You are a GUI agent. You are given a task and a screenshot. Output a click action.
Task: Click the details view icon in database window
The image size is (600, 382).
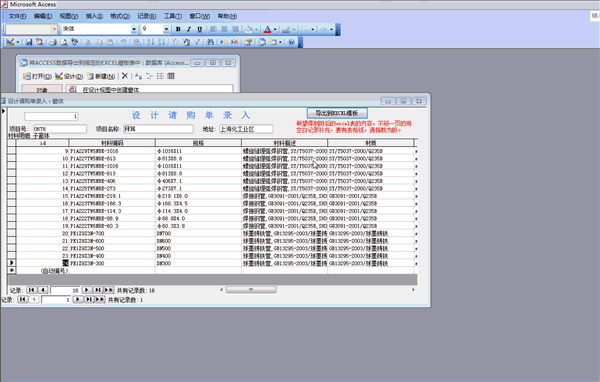[x=171, y=76]
